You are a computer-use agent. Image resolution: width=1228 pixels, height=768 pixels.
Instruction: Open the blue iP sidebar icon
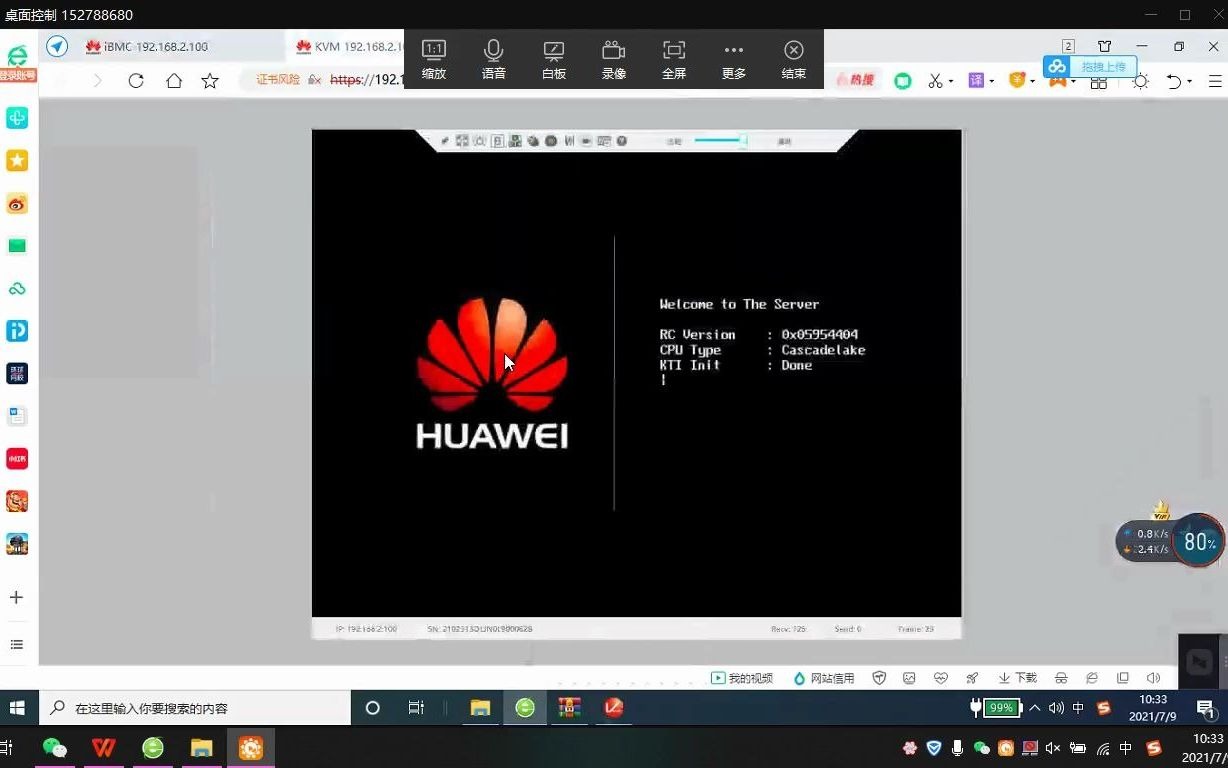click(17, 331)
